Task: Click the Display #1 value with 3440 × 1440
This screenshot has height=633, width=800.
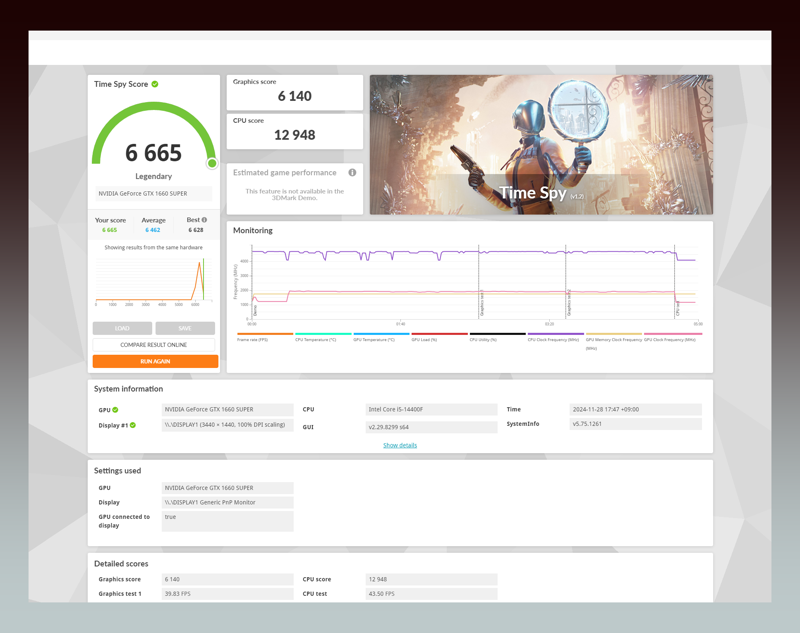Action: 228,425
